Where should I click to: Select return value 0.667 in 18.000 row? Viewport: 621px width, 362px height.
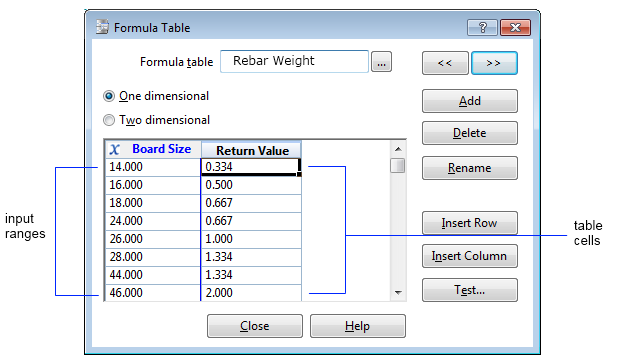click(x=251, y=203)
